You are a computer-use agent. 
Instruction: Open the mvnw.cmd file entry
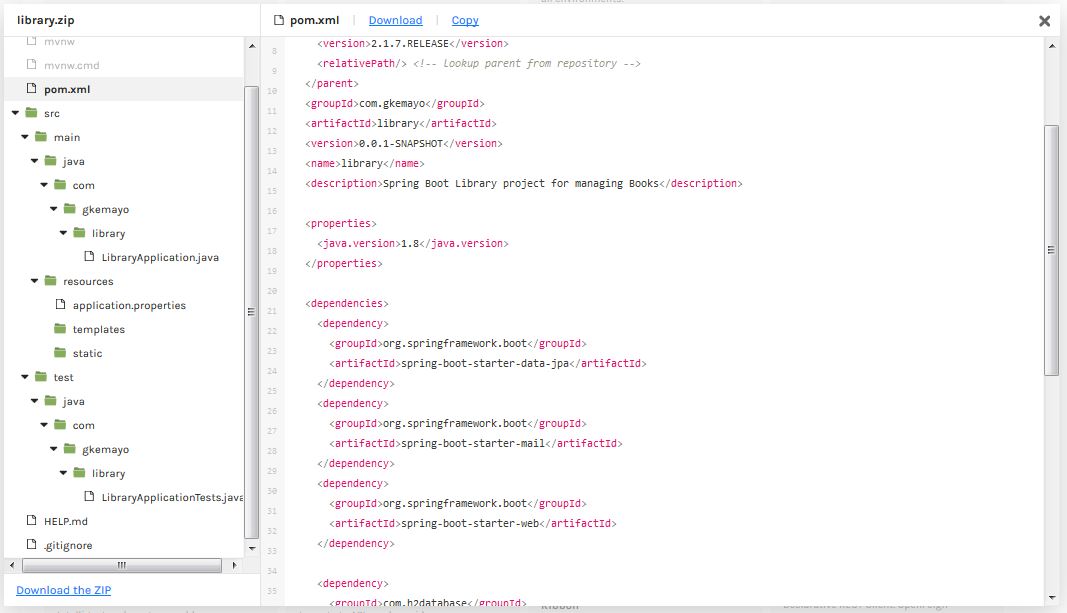point(71,65)
